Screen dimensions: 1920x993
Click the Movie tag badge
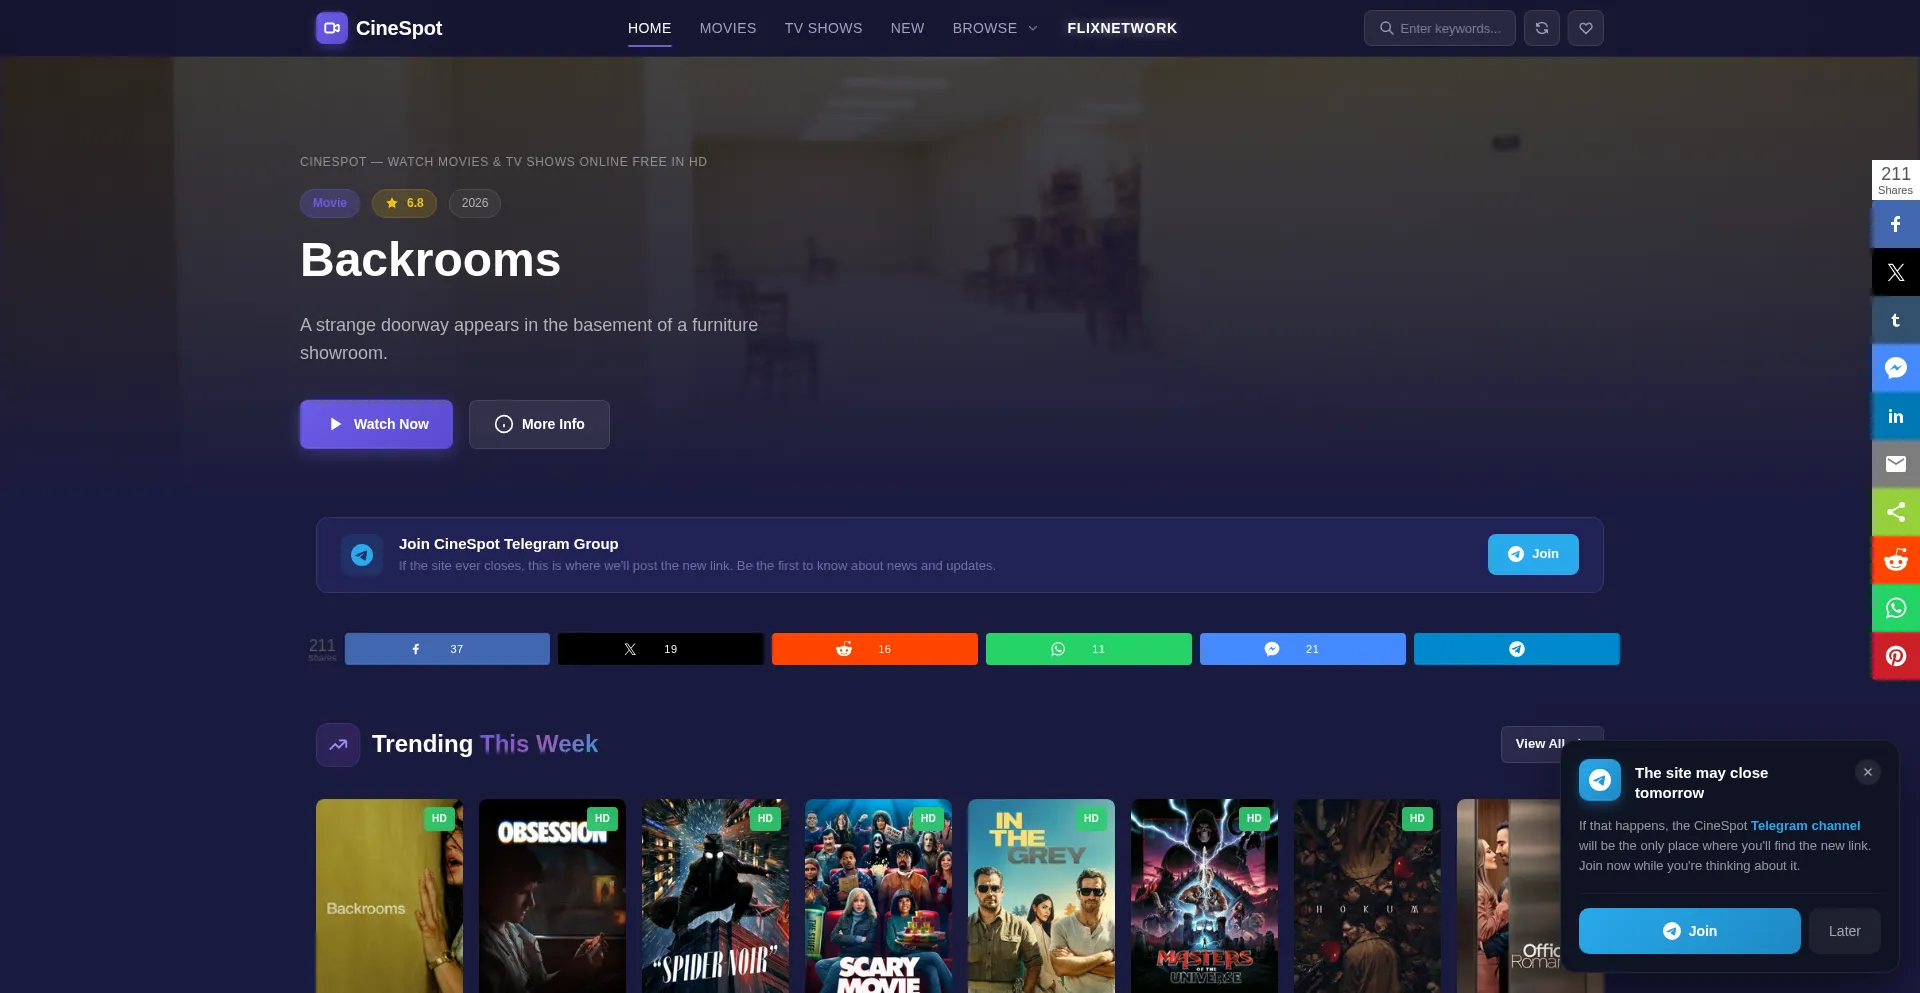click(x=330, y=203)
